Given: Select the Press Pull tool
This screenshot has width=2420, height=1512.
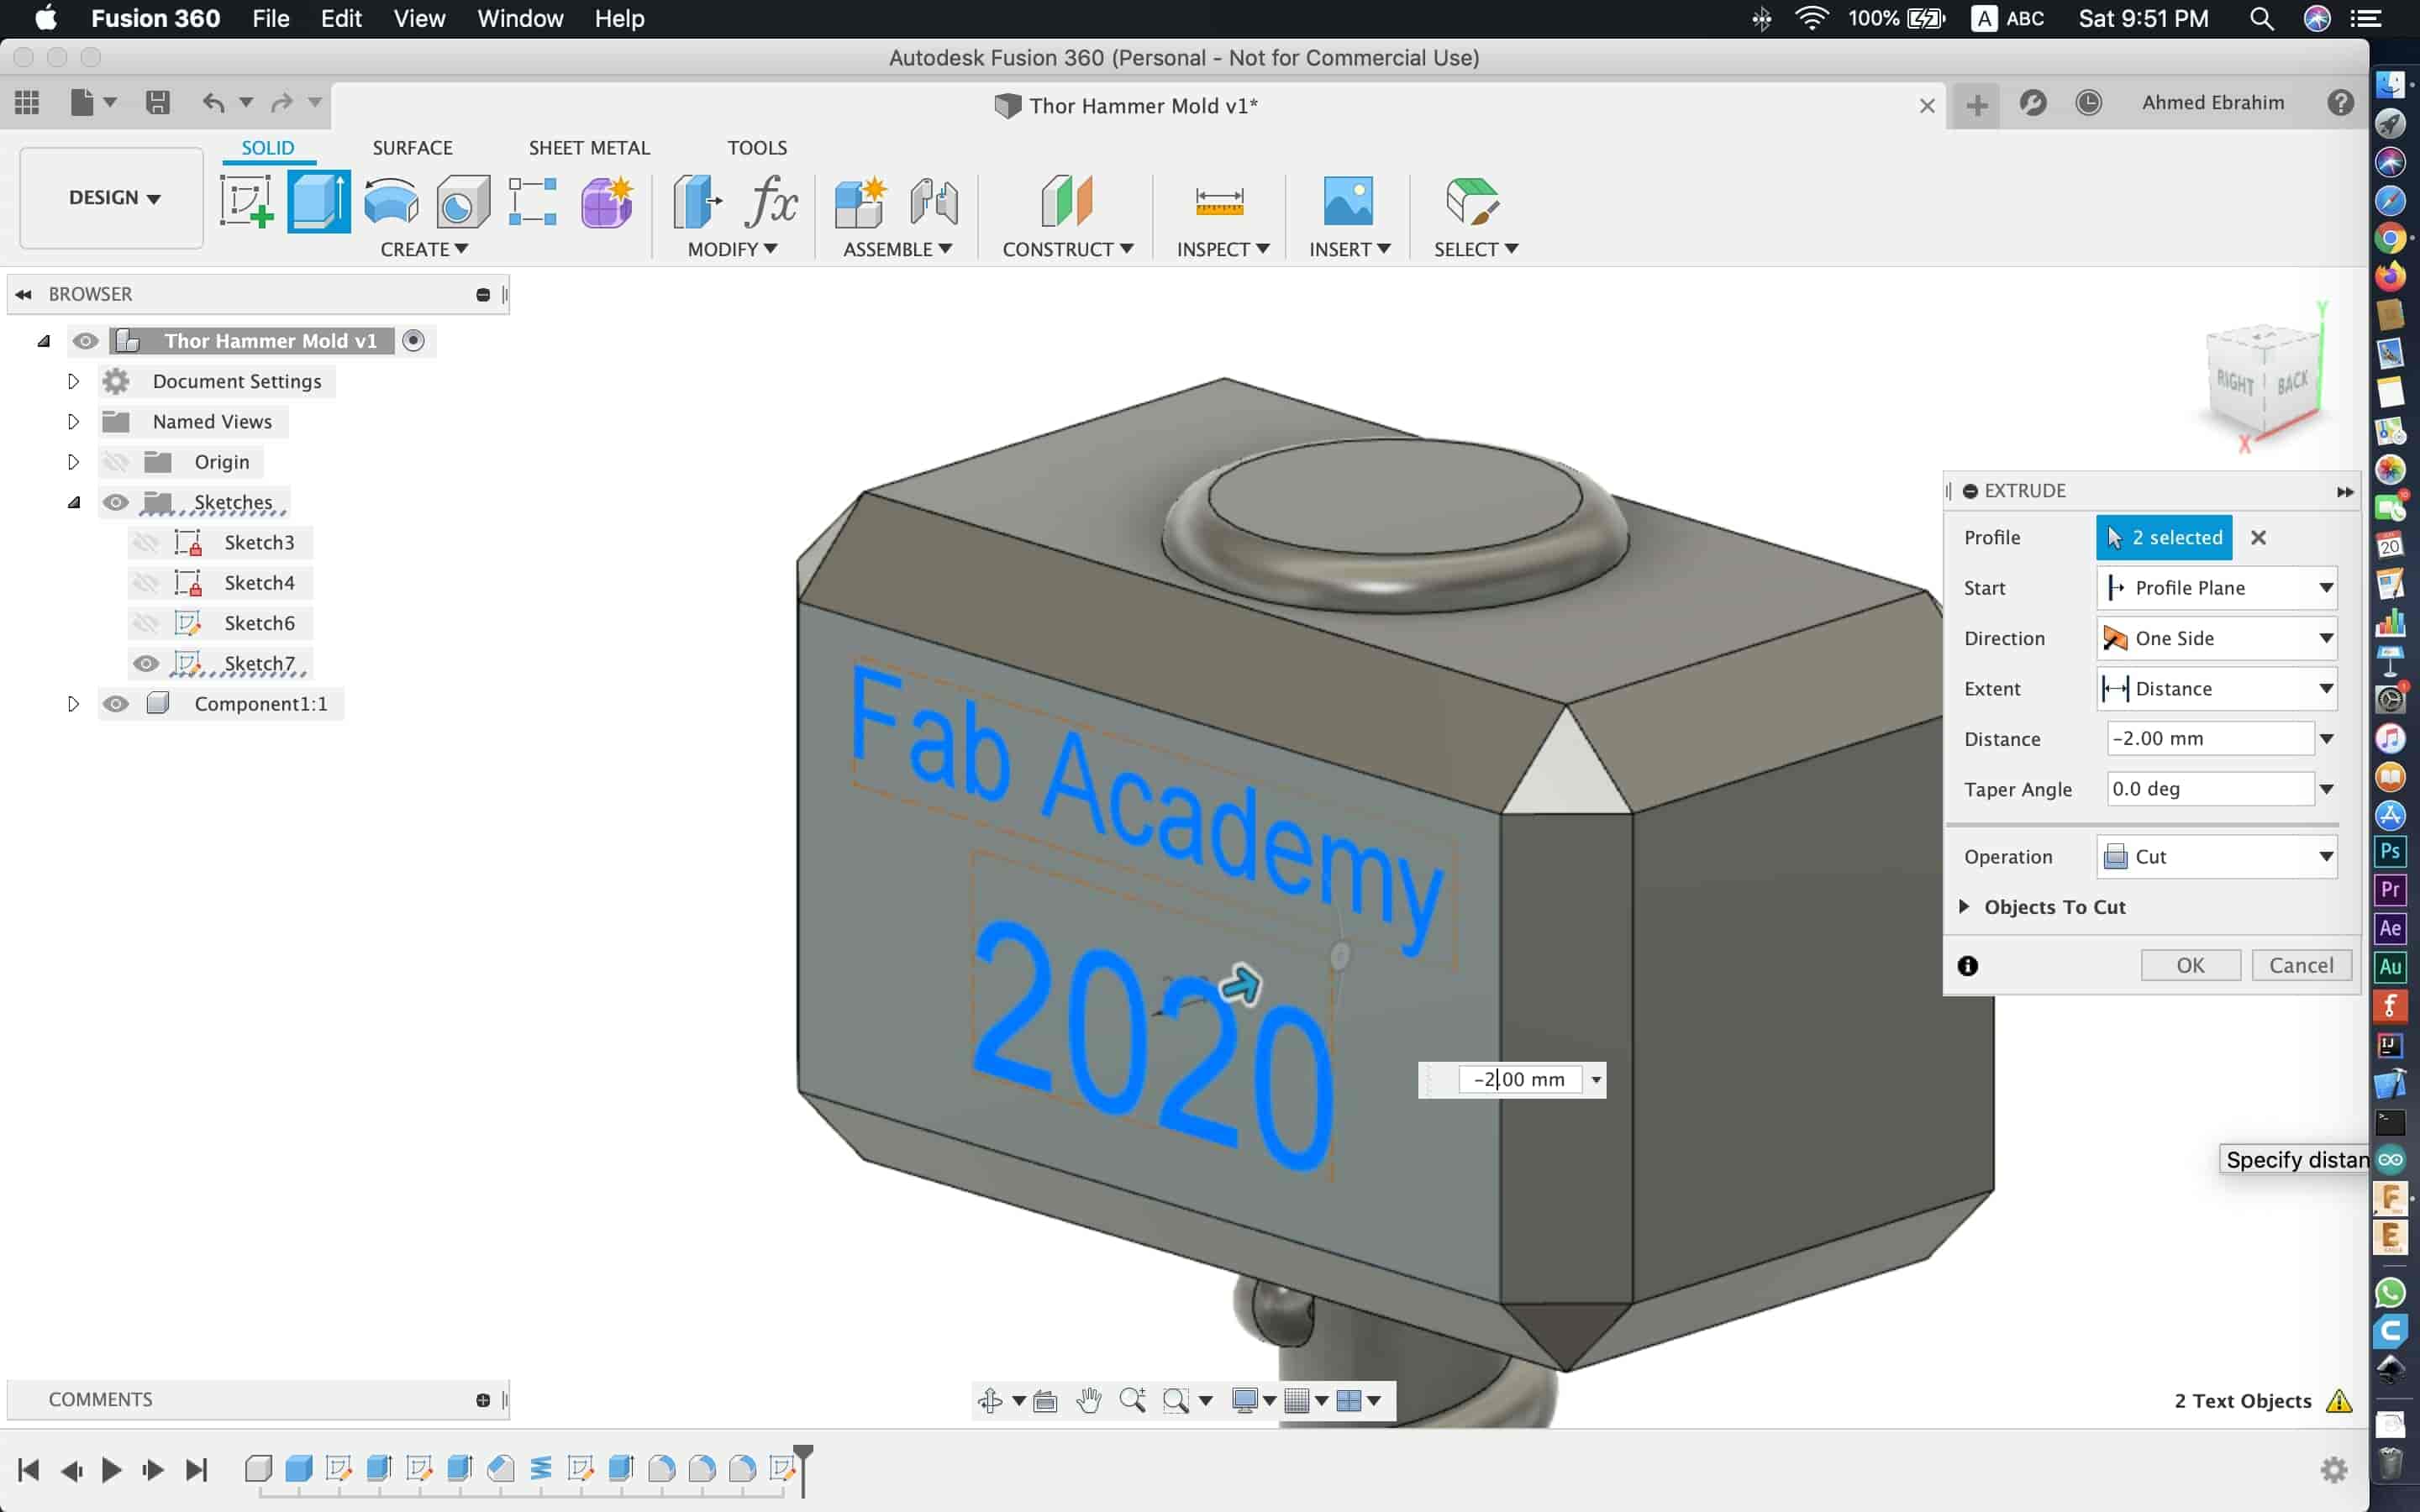Looking at the screenshot, I should [697, 201].
